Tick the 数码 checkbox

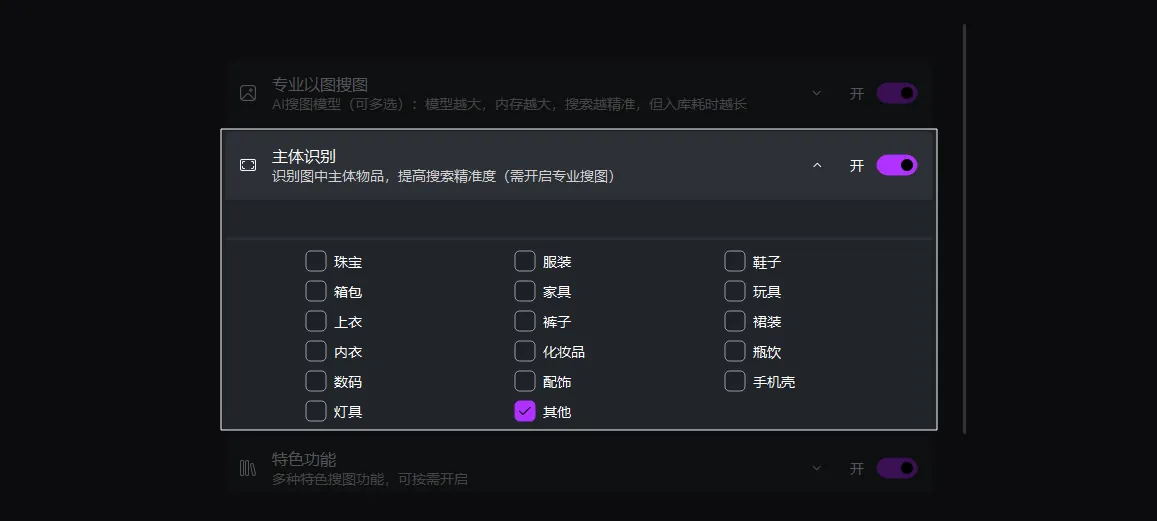click(x=316, y=381)
